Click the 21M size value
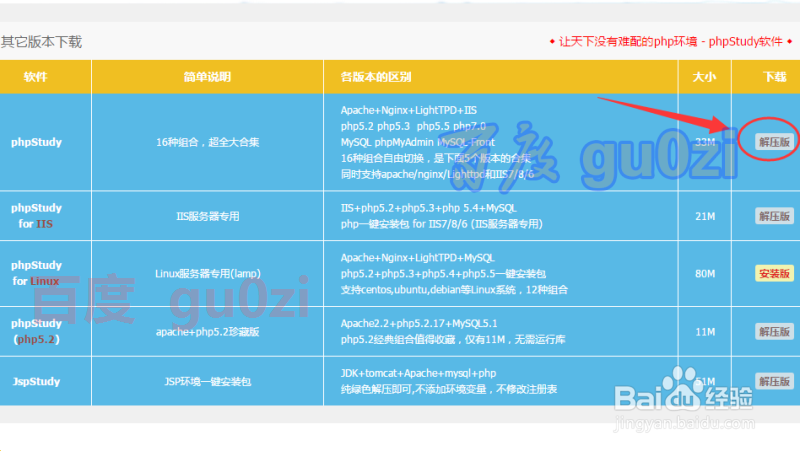Screen dimensions: 800x451 pyautogui.click(x=705, y=216)
